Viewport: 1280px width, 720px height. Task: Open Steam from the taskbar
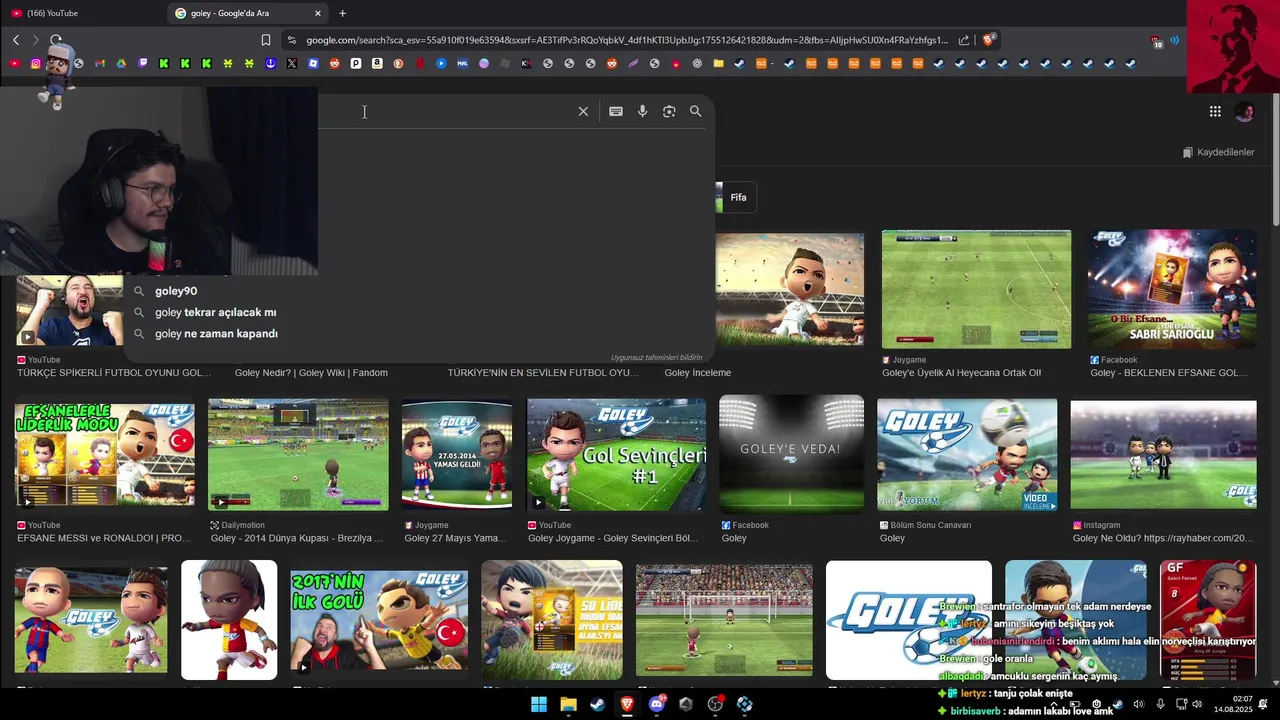(597, 704)
